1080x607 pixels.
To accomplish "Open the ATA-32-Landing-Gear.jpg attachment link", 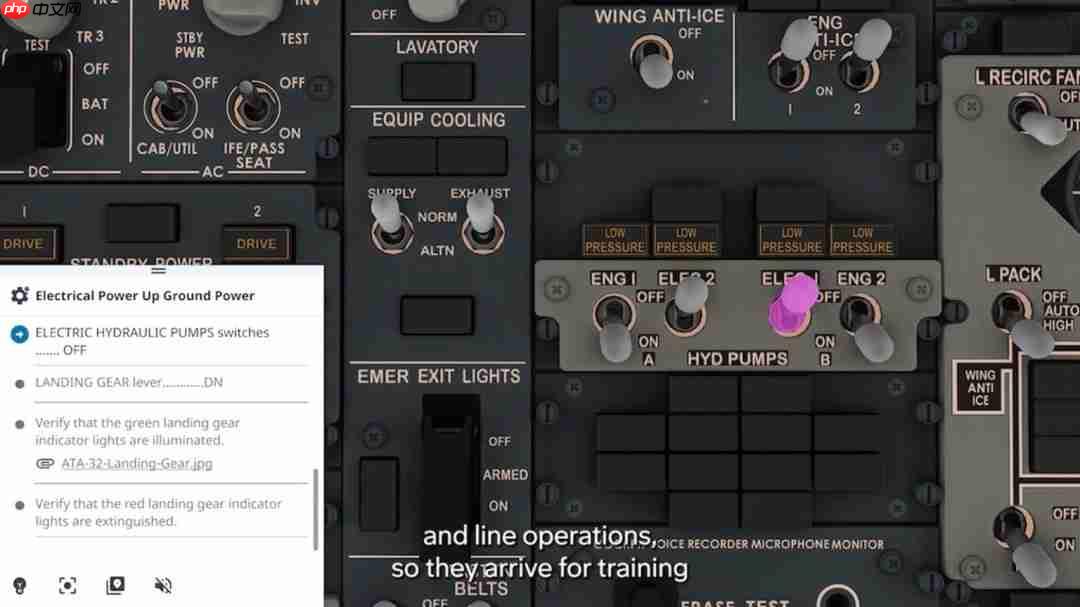I will [x=136, y=464].
